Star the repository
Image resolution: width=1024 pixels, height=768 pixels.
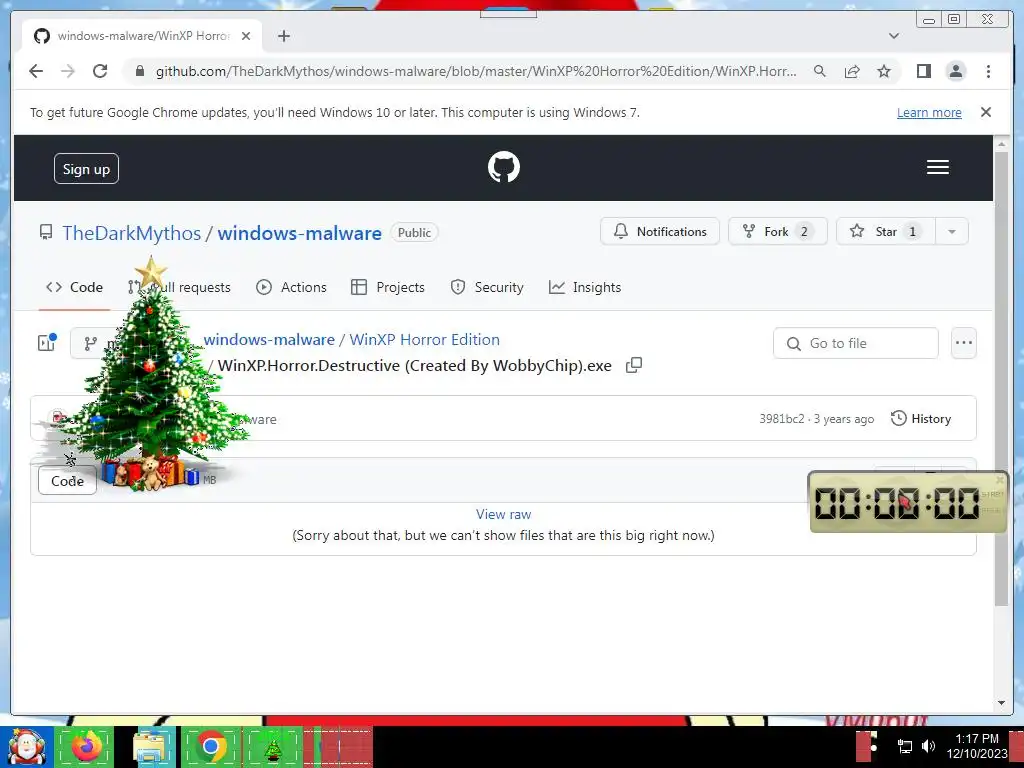tap(886, 231)
